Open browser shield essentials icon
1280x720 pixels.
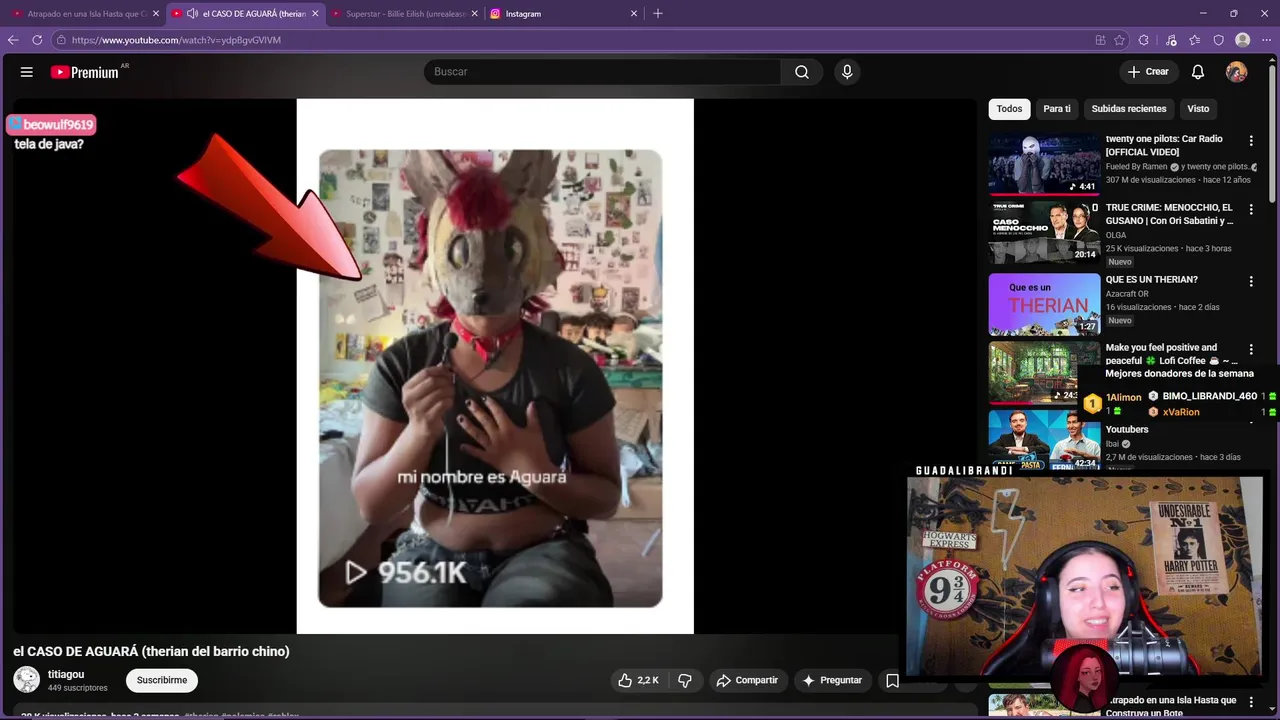pyautogui.click(x=1219, y=40)
